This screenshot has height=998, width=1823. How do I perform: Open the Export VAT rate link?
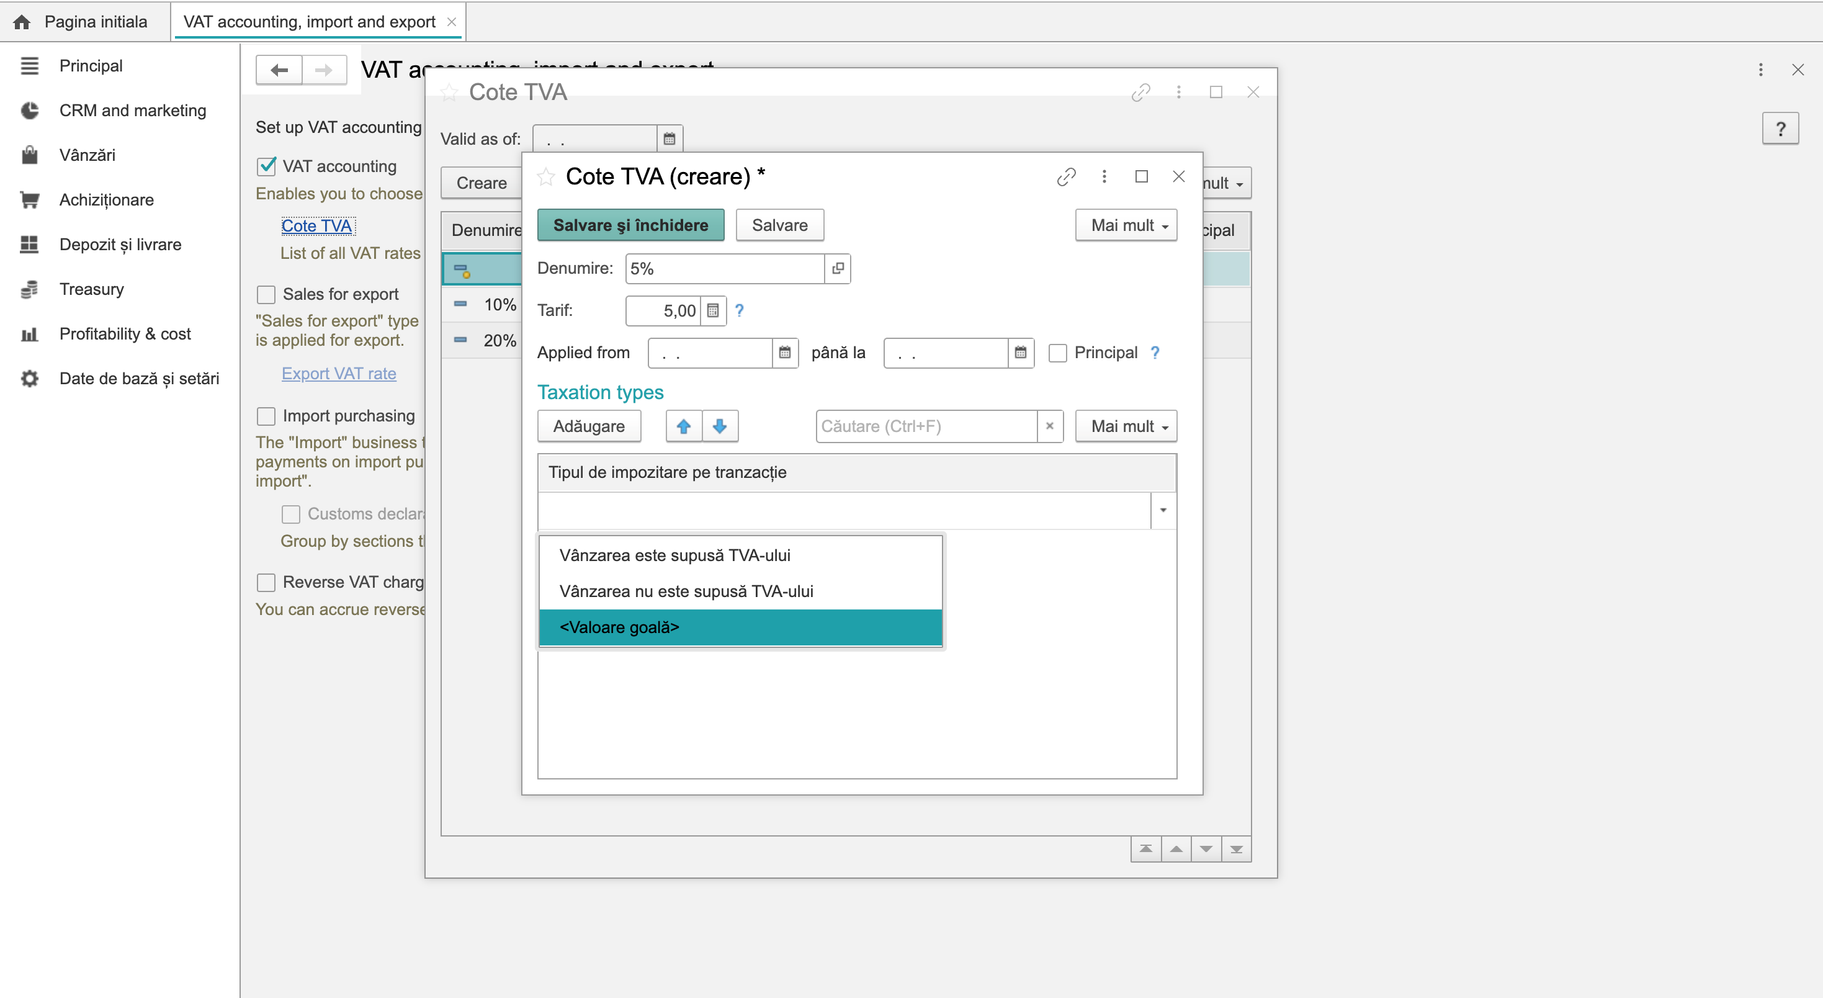(339, 373)
